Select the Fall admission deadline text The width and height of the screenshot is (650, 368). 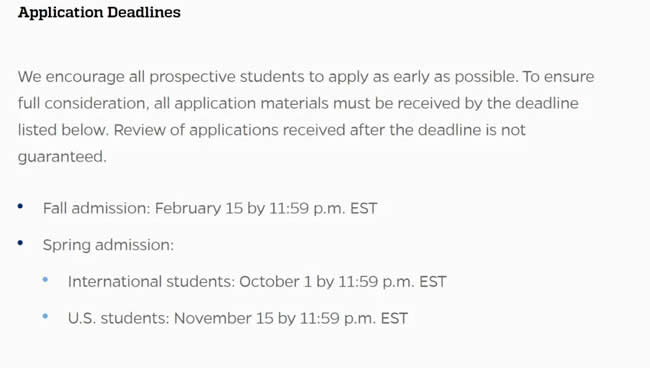pyautogui.click(x=210, y=208)
